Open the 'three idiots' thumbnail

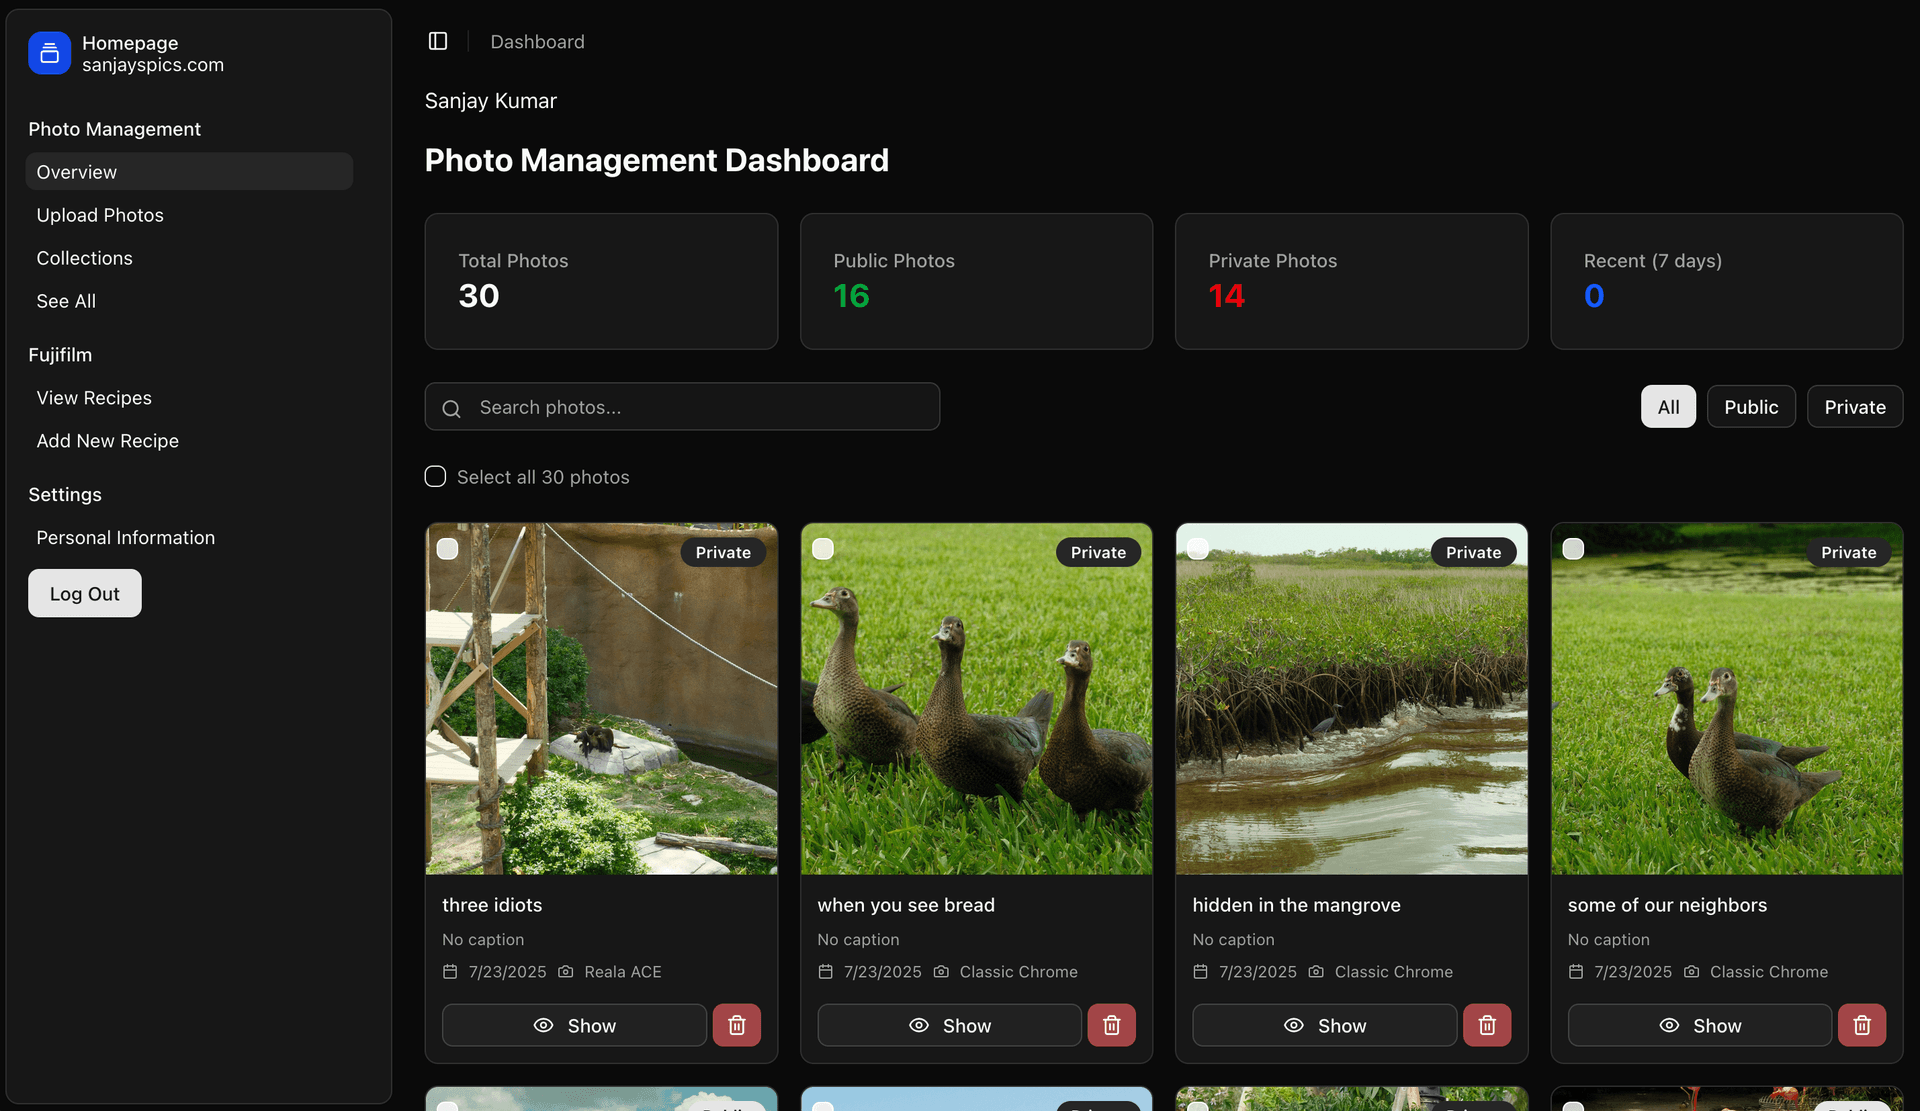(601, 699)
